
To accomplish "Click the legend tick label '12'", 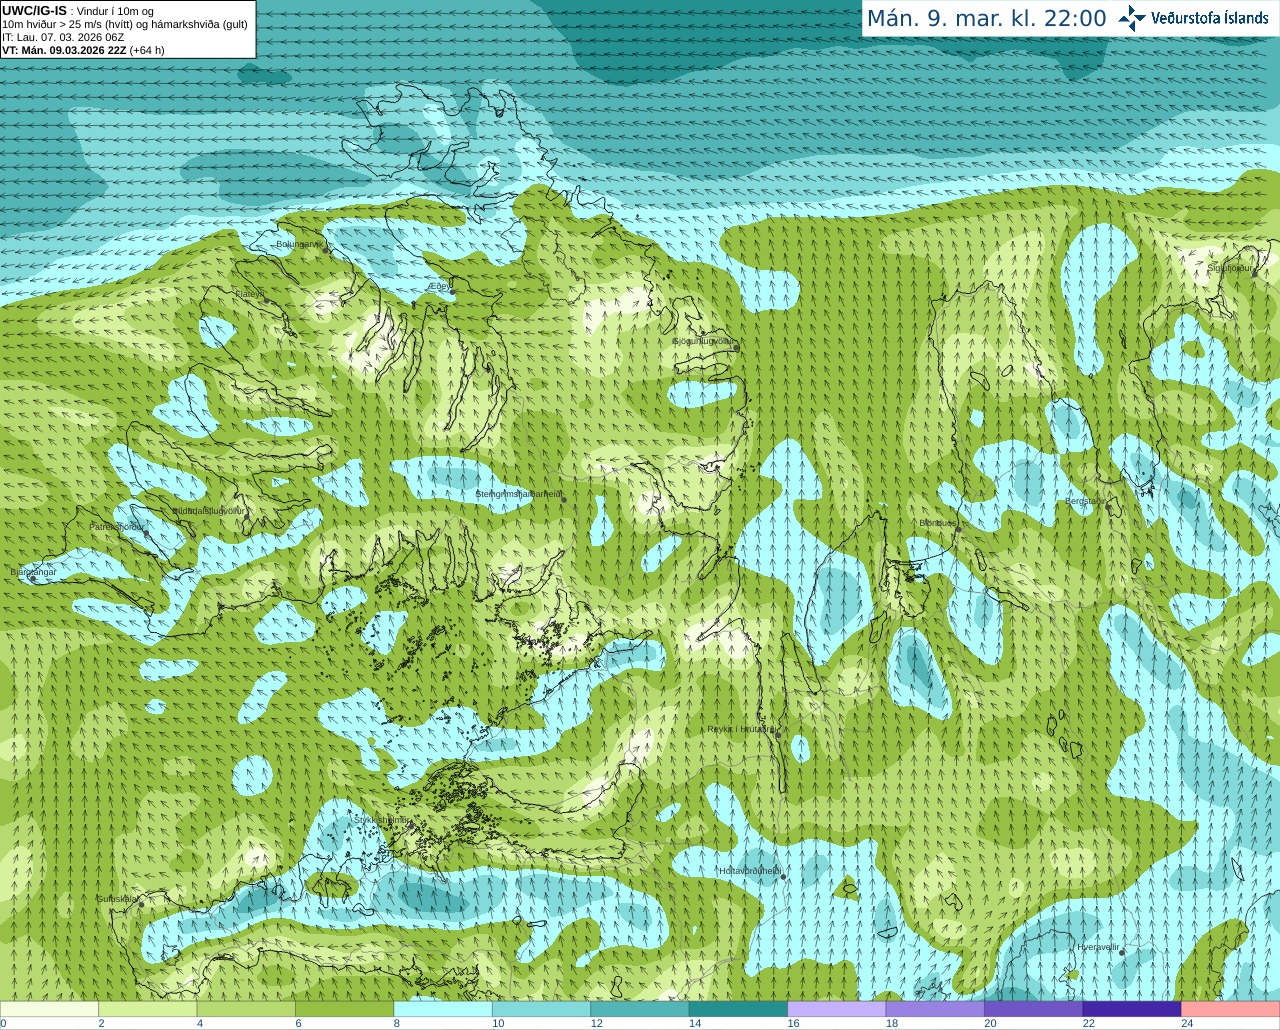I will [x=597, y=1023].
